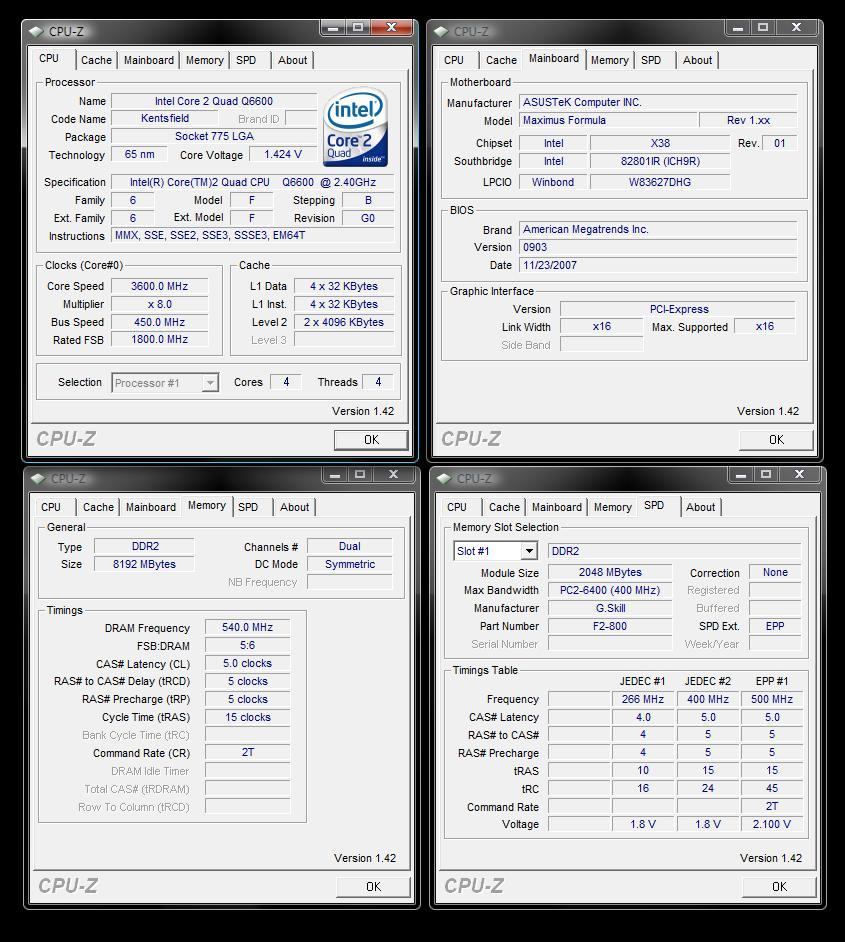Click OK in the CPU window
The image size is (845, 942).
coord(371,440)
